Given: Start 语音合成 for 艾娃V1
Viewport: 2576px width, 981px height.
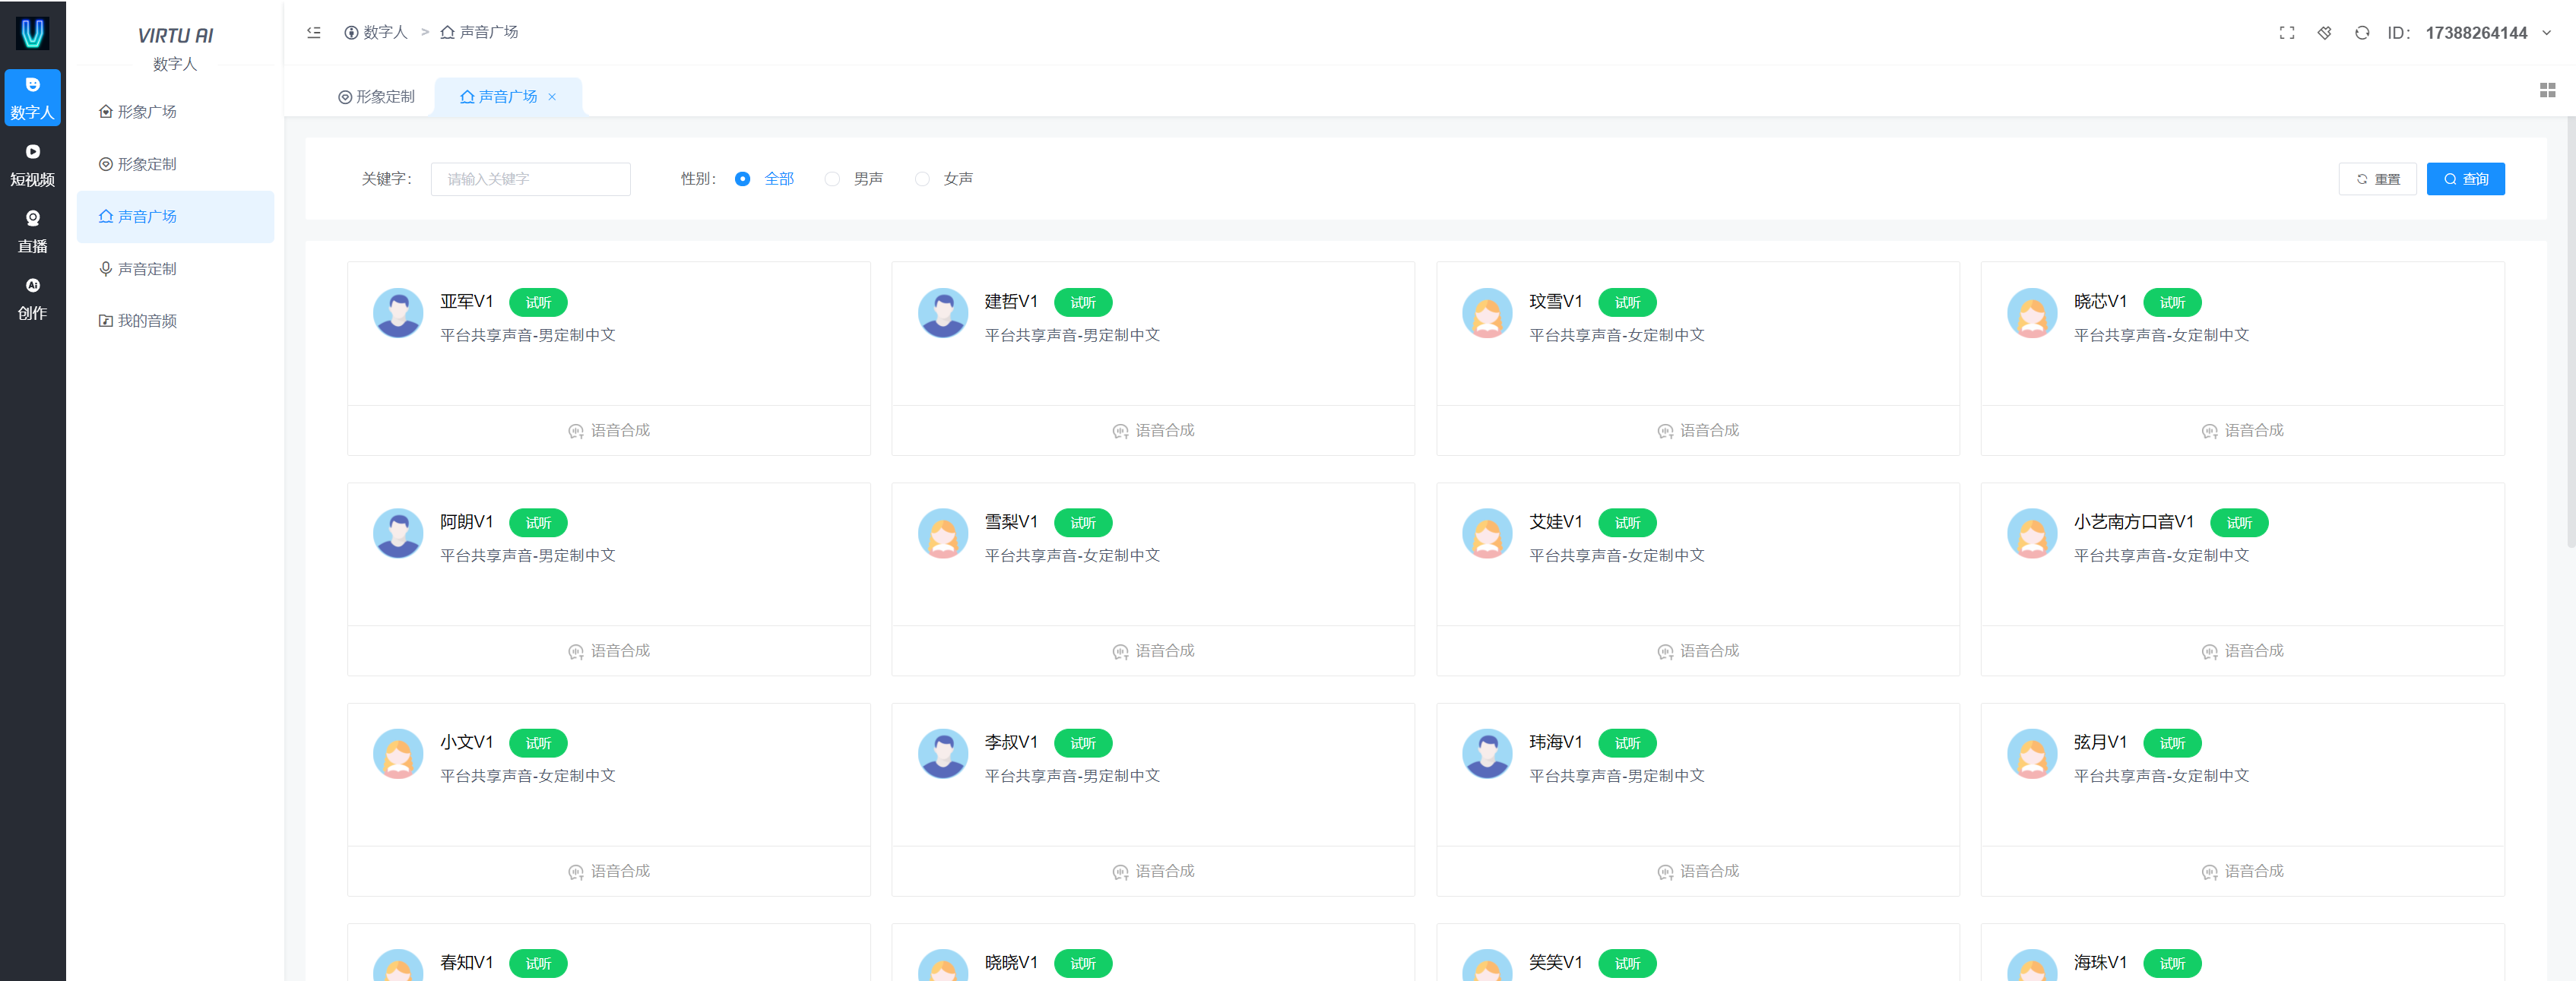Looking at the screenshot, I should point(1697,651).
